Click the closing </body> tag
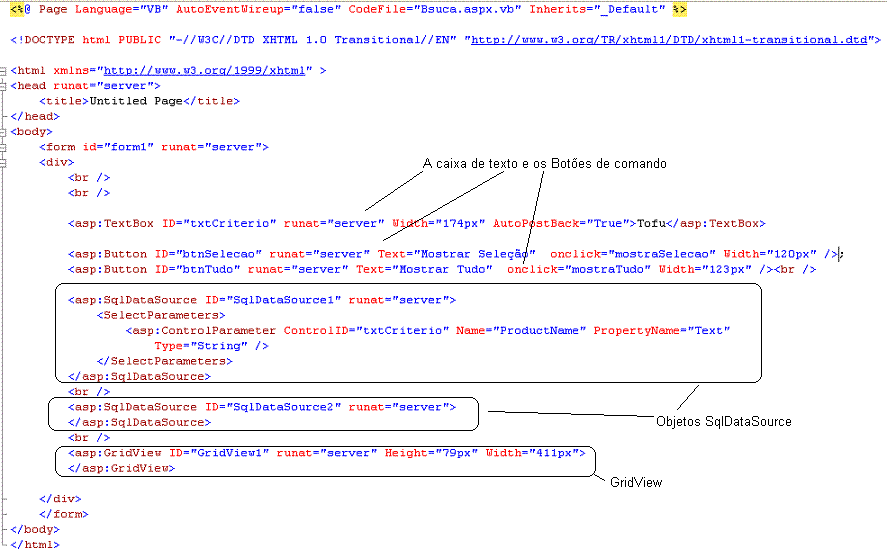887x558 pixels. (x=35, y=529)
